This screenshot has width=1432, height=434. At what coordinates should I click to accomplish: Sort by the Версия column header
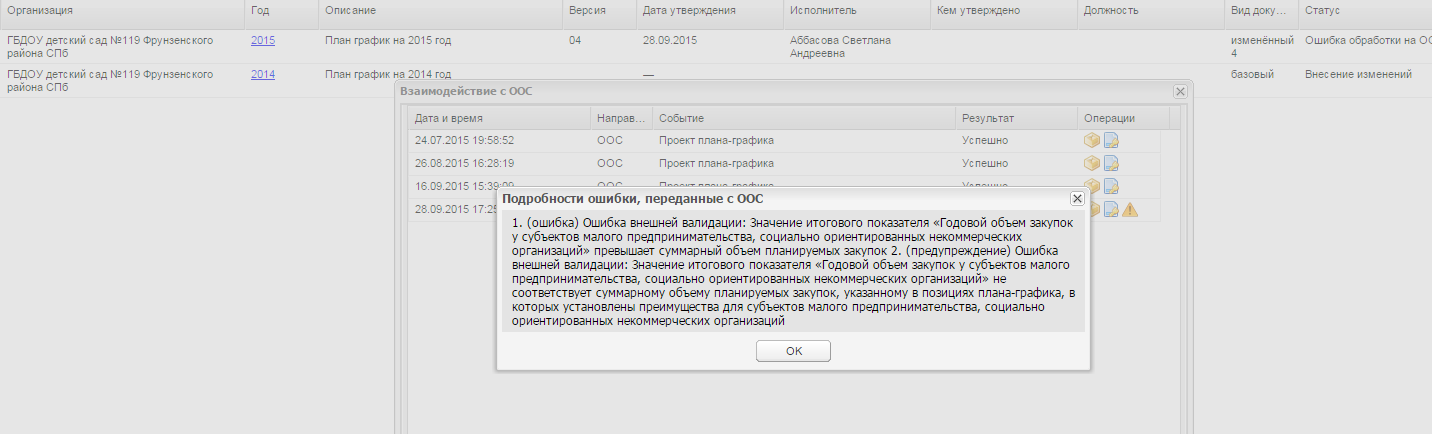pyautogui.click(x=597, y=10)
